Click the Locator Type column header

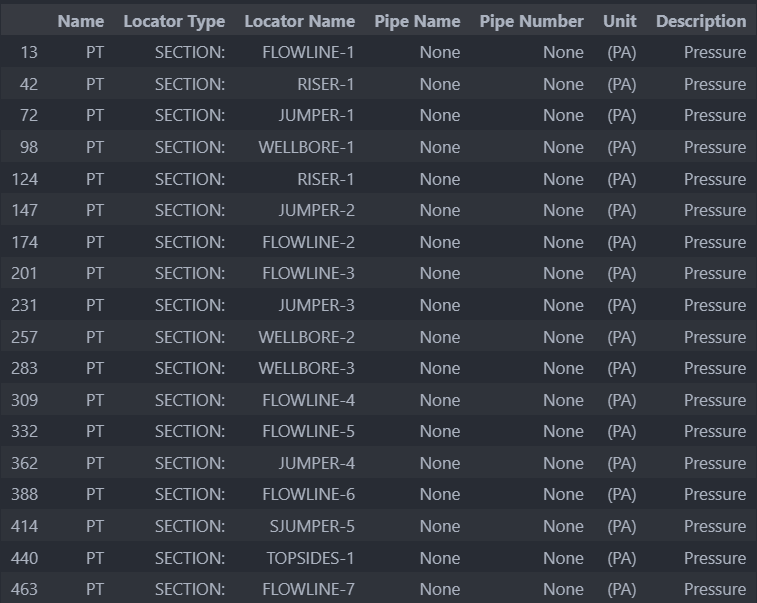[x=174, y=21]
